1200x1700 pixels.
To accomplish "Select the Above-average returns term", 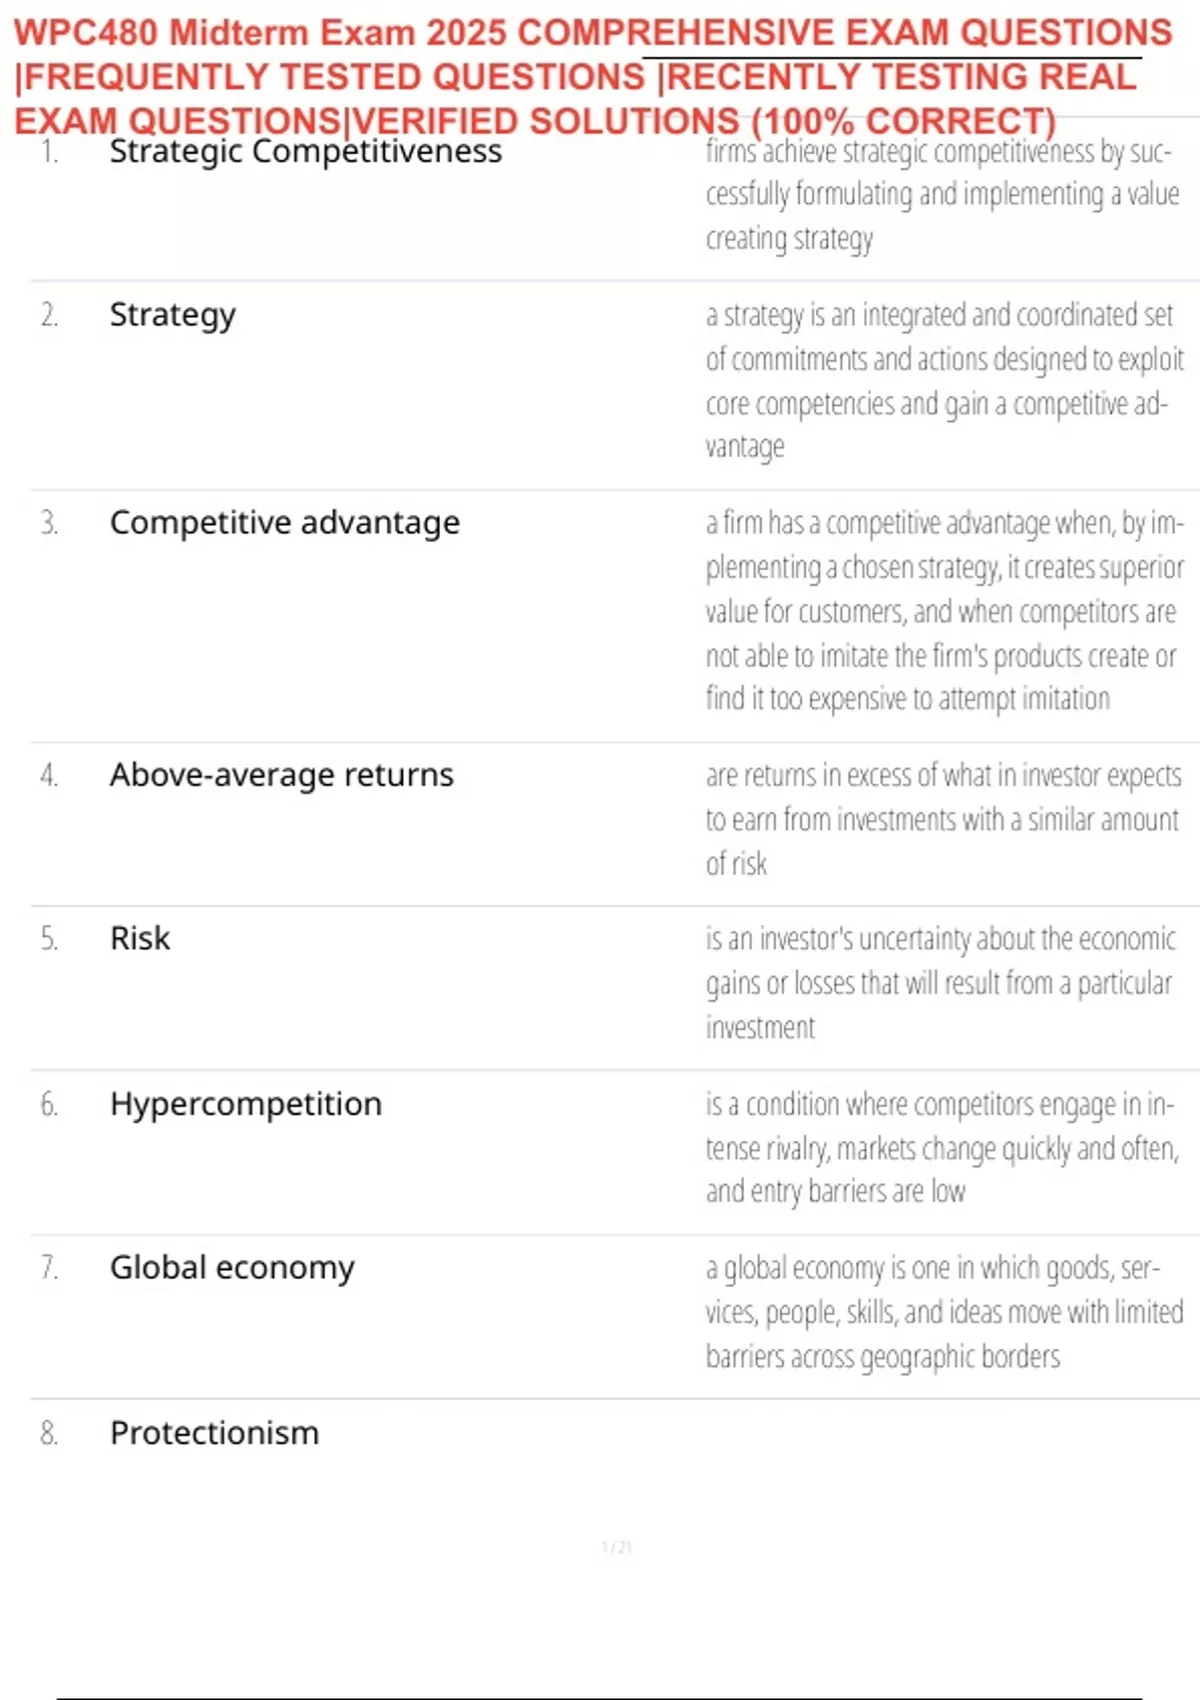I will (x=281, y=775).
